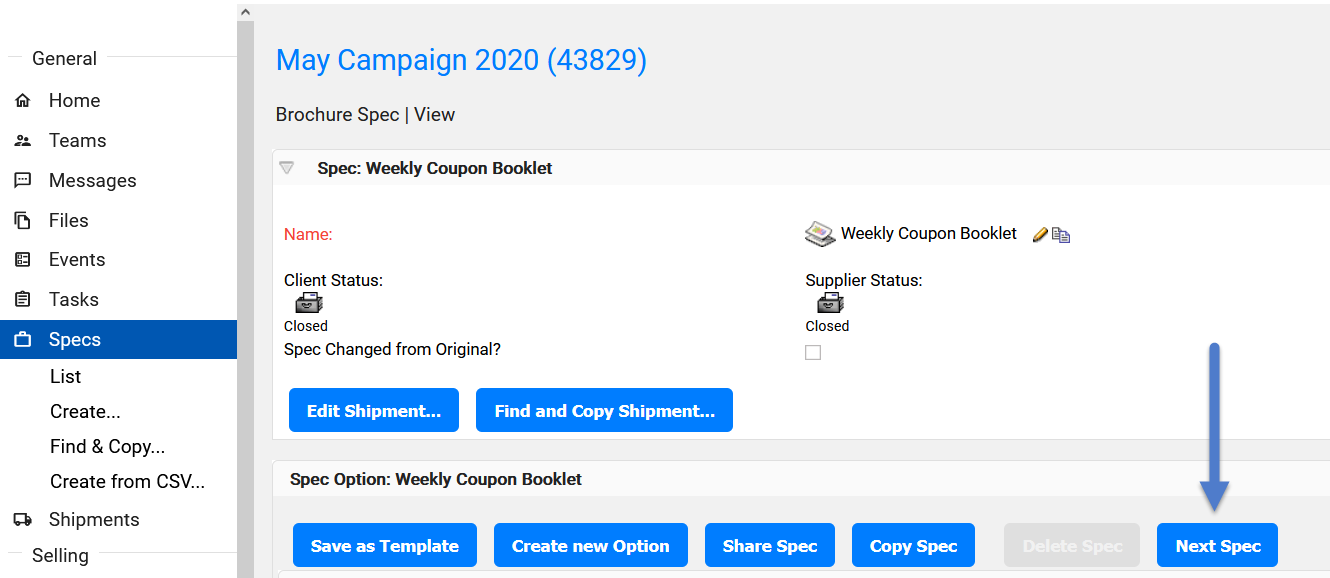
Task: Click the Events calendar icon
Action: click(x=22, y=260)
